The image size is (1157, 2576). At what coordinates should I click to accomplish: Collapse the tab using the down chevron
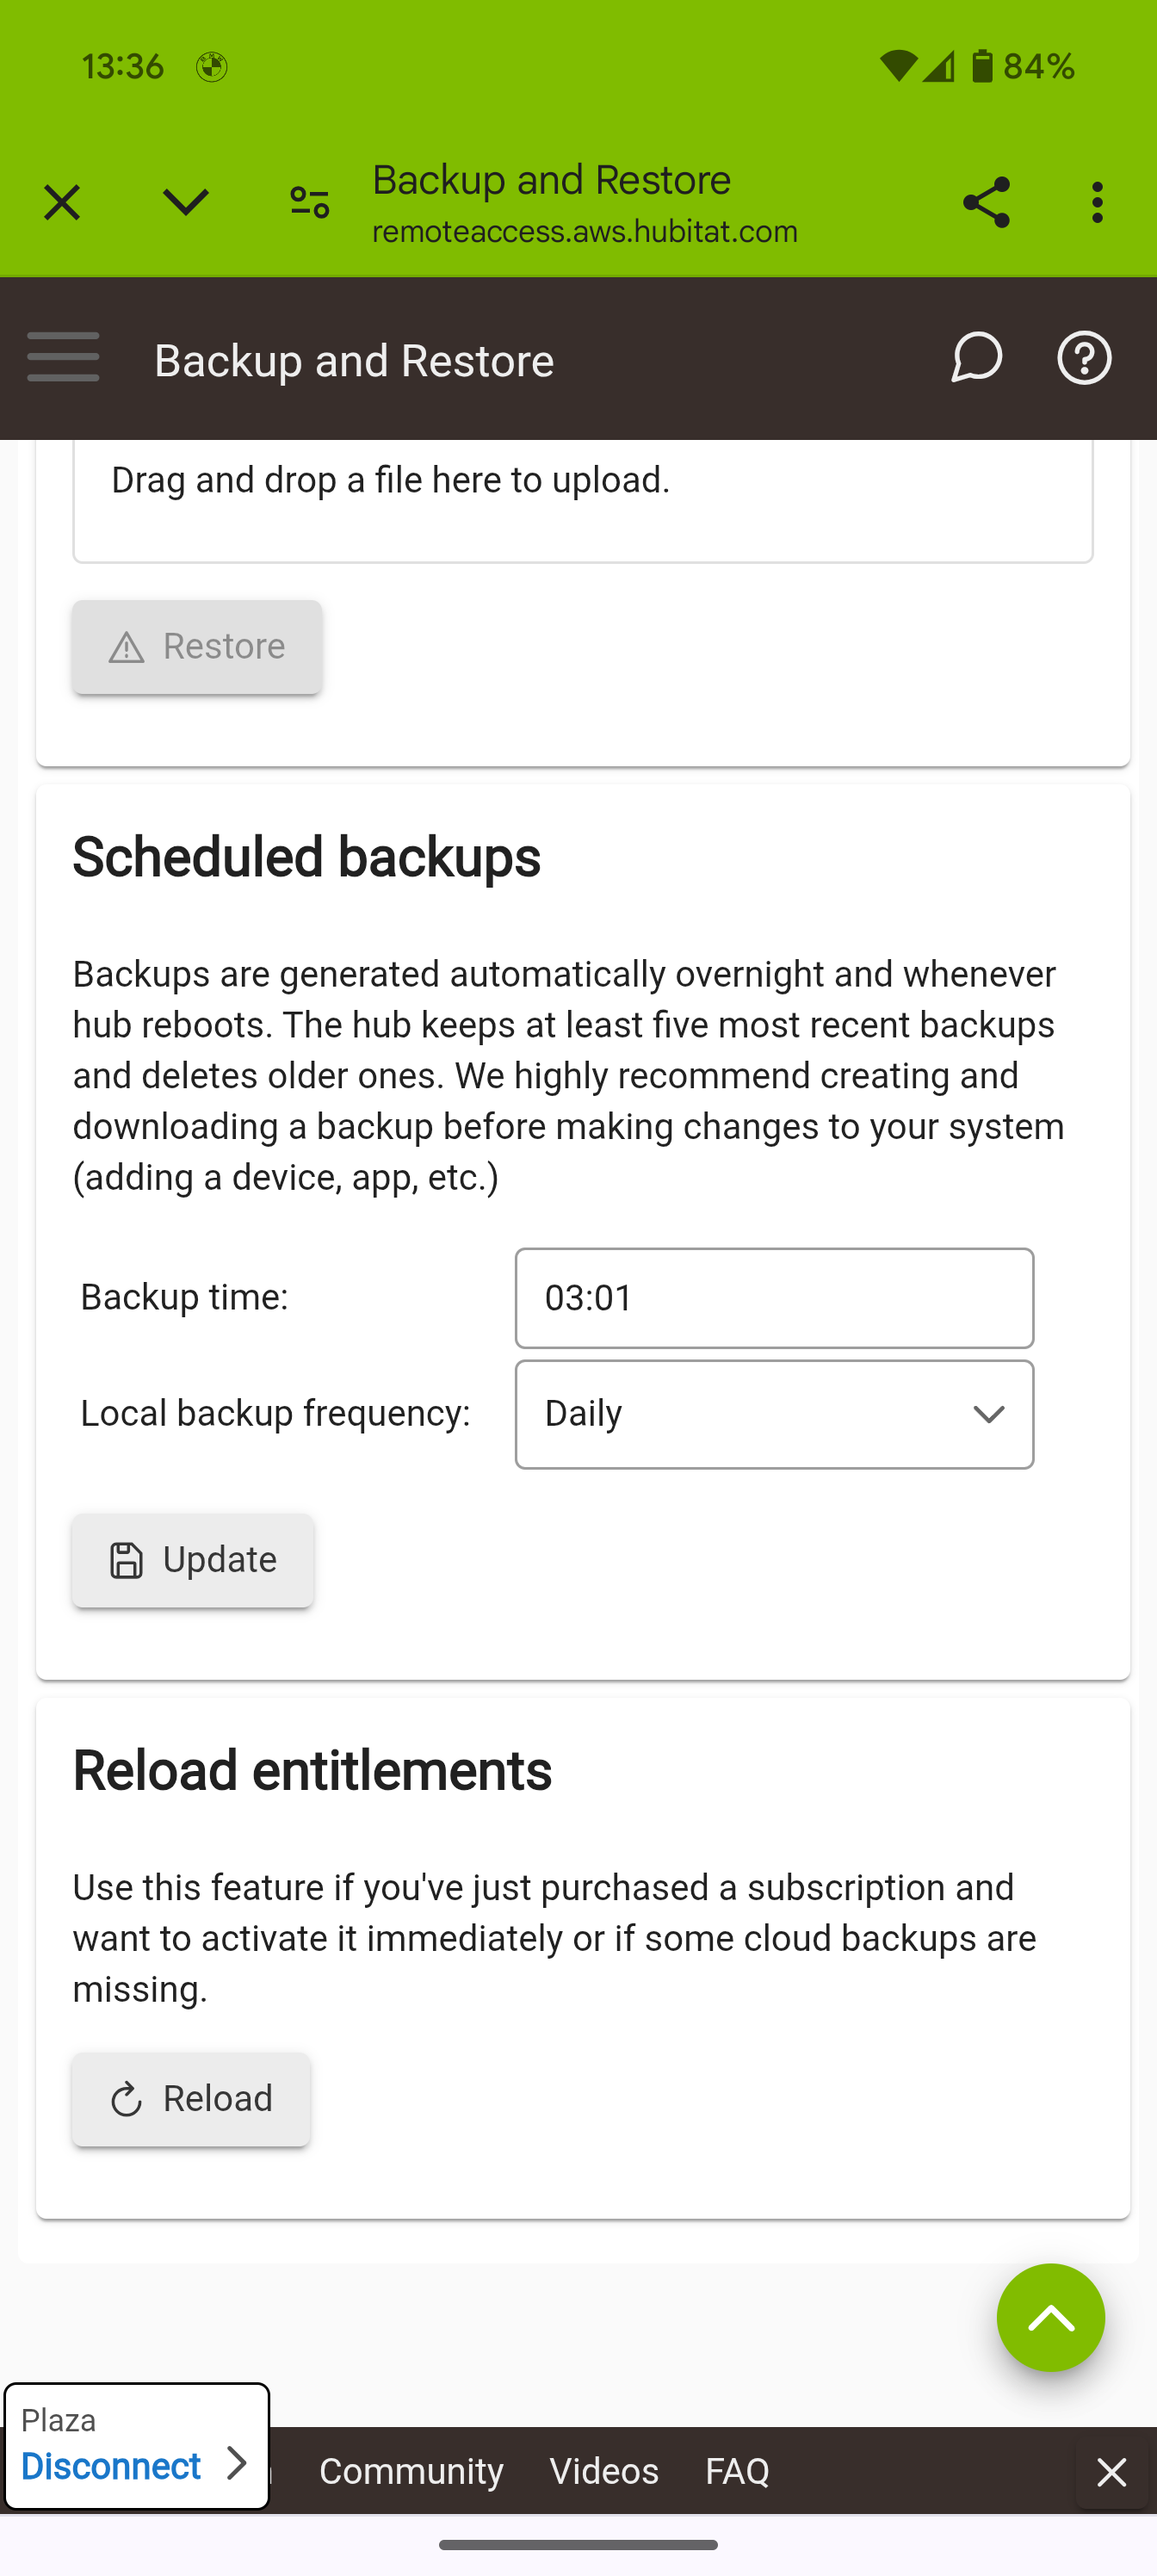click(185, 202)
